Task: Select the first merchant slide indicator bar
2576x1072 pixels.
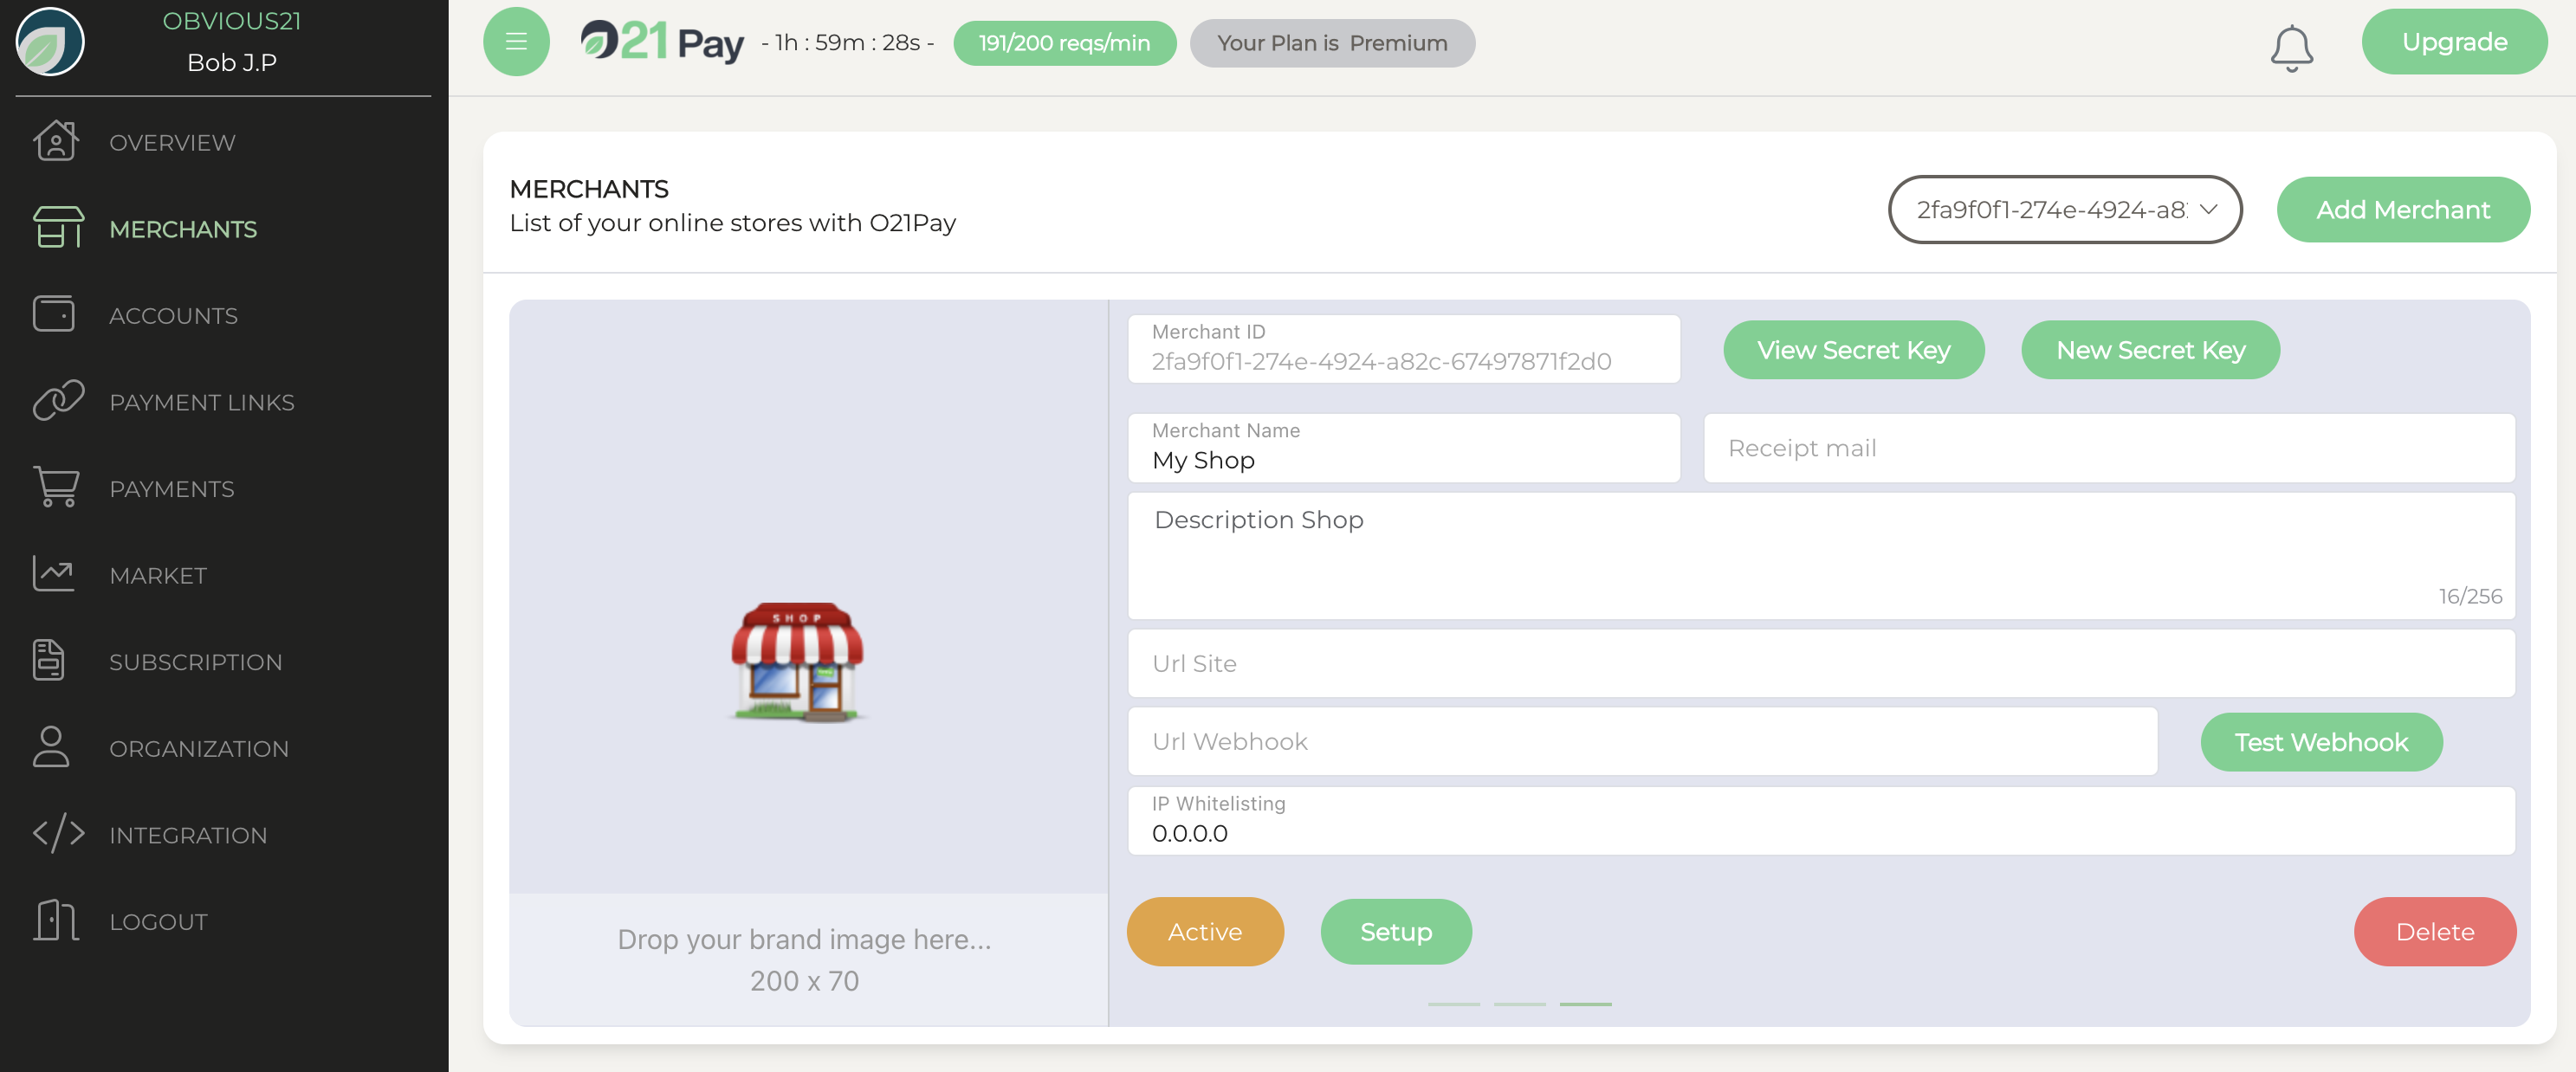Action: point(1453,1003)
